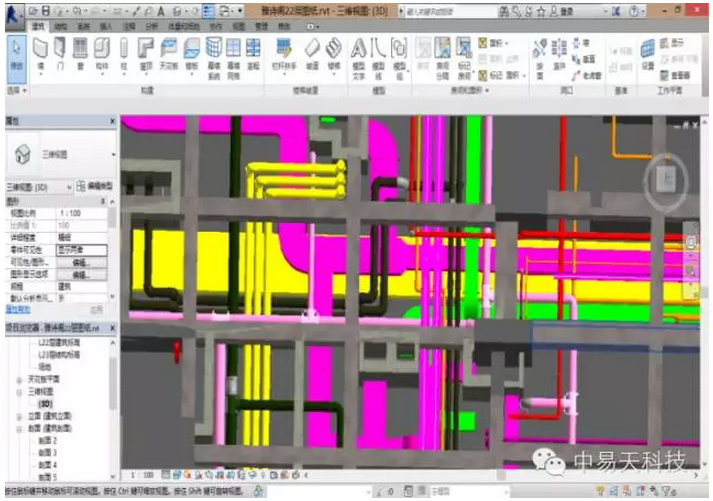The width and height of the screenshot is (713, 501).
Task: Activate the Modify arrow tool
Action: click(14, 54)
